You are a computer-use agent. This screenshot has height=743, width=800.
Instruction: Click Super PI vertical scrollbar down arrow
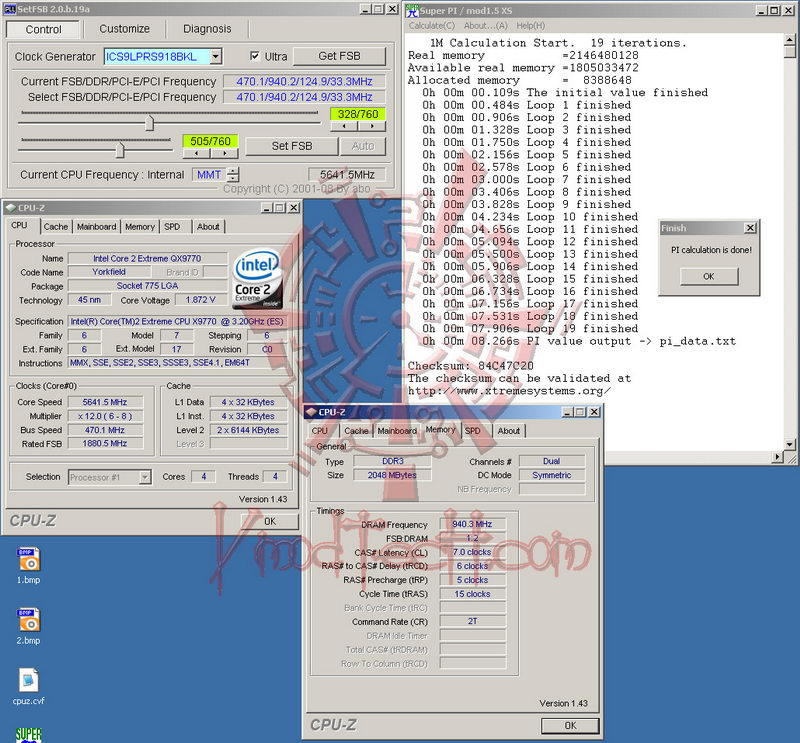[789, 444]
